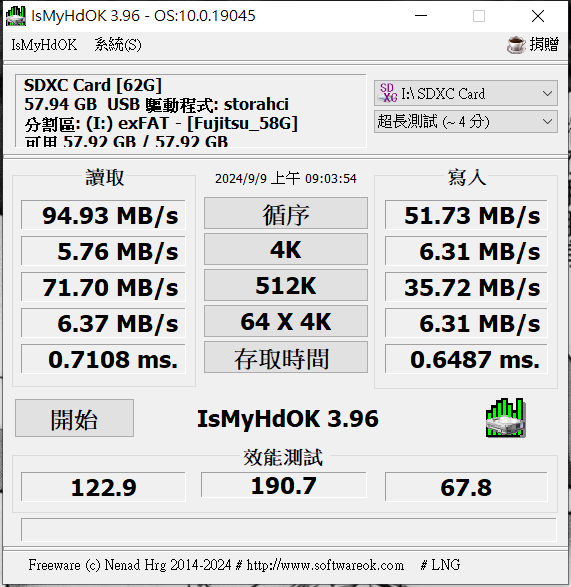Screen dimensions: 571x587
Task: Click the 35.72 MB/s 512K write value
Action: coord(466,287)
